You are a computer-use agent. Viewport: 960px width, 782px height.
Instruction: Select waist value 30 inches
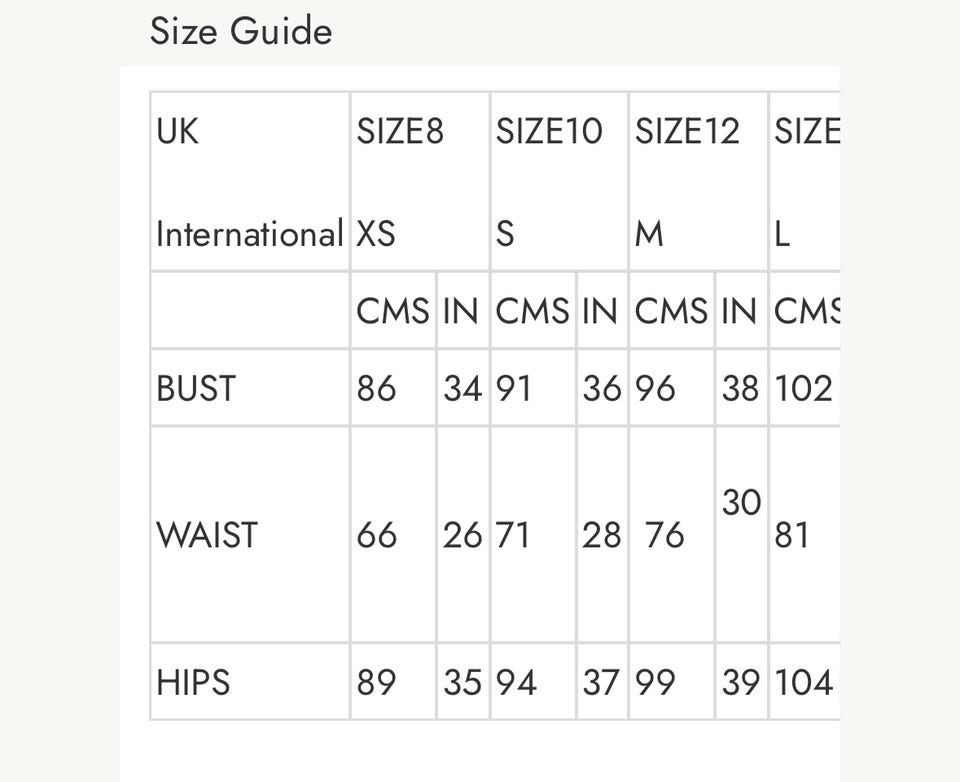[x=742, y=502]
